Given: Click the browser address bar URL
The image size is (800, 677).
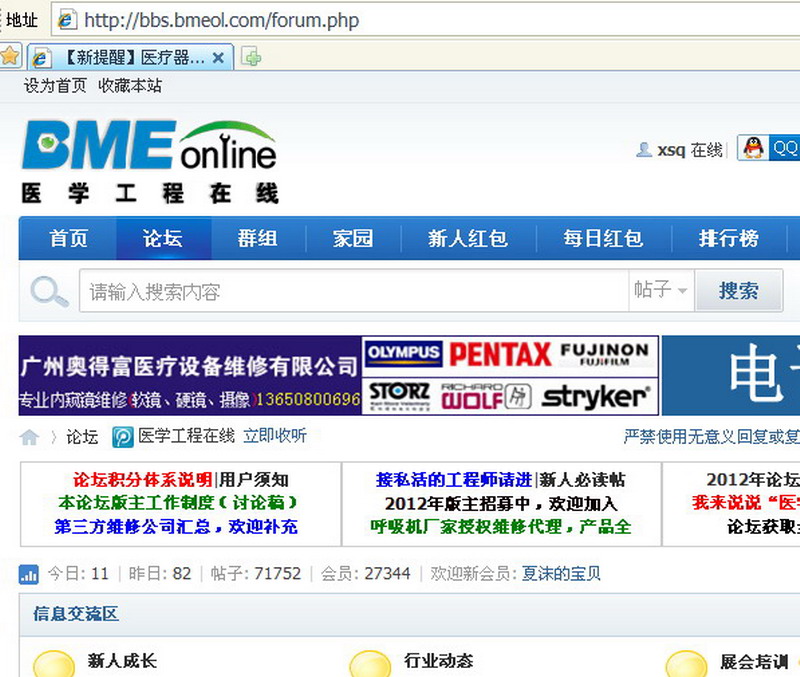Looking at the screenshot, I should [x=221, y=20].
